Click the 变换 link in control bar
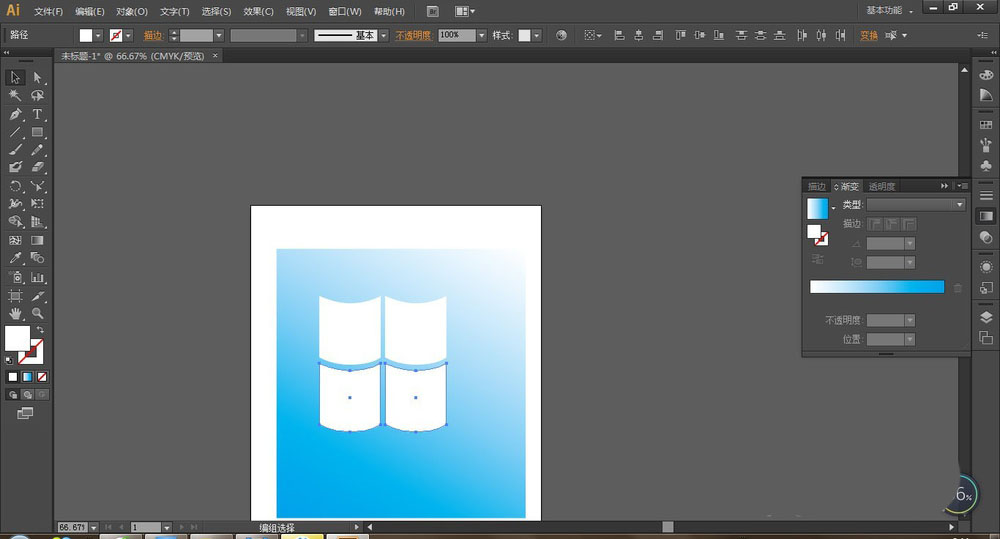This screenshot has width=1000, height=539. (869, 35)
